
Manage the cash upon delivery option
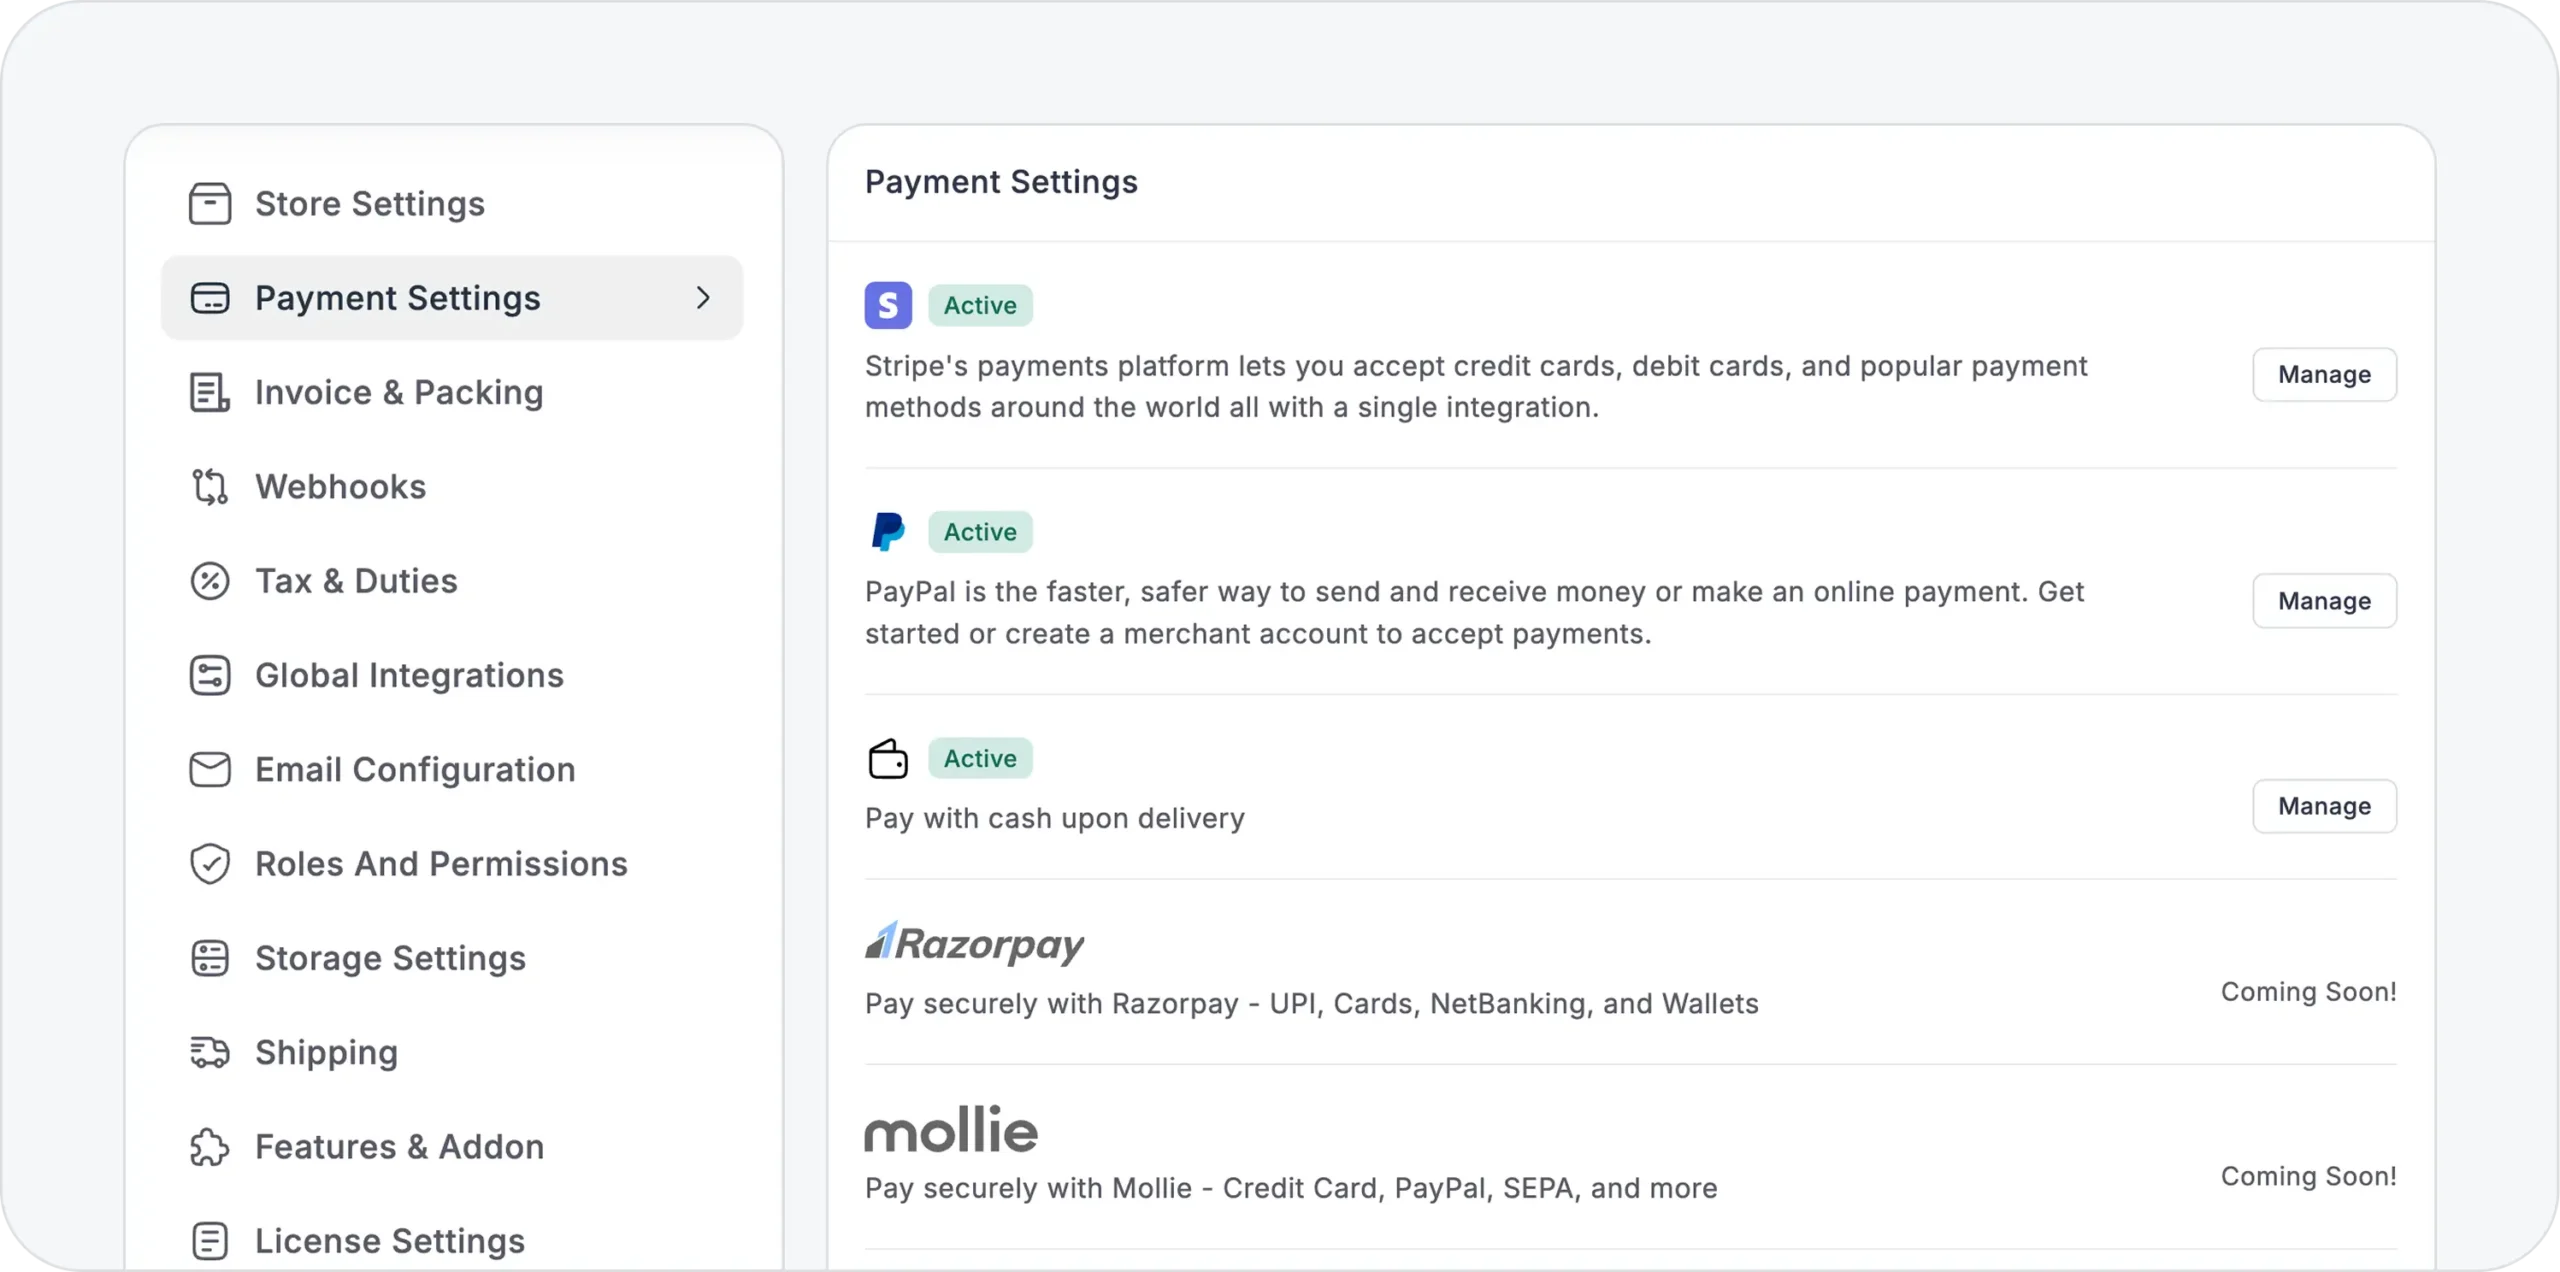(2324, 806)
